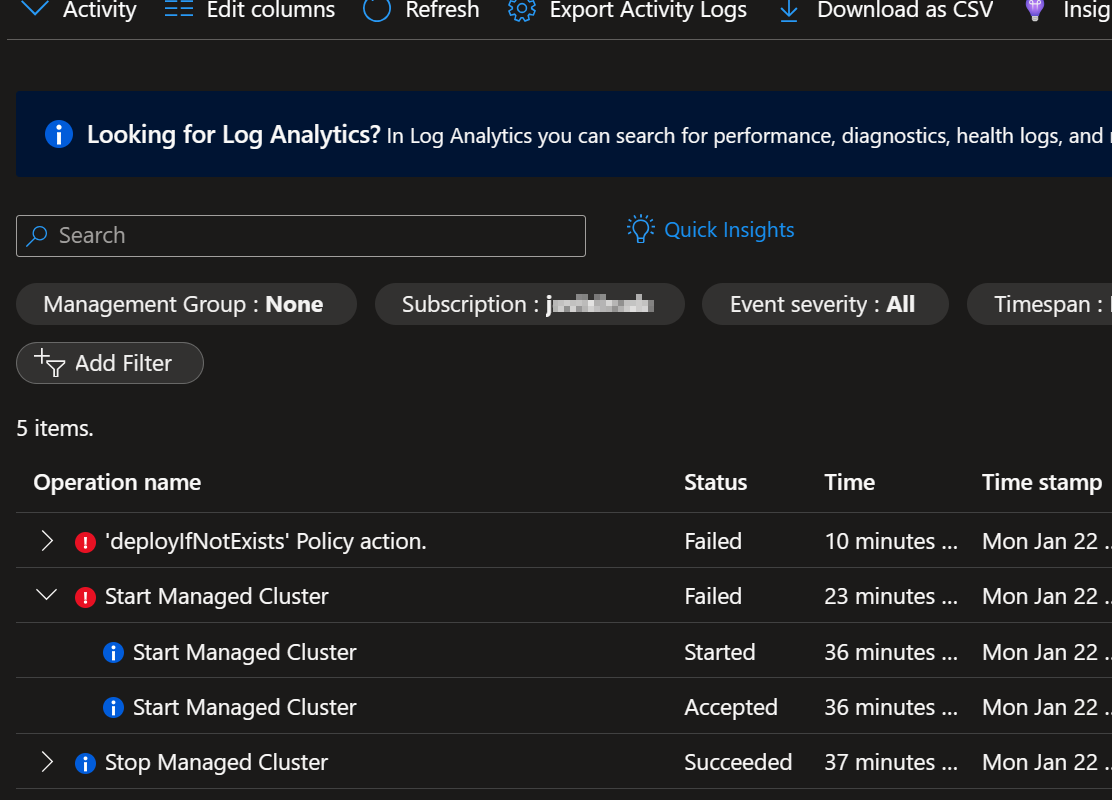The height and width of the screenshot is (800, 1112).
Task: Collapse the Start Managed Cluster failed row
Action: tap(46, 595)
